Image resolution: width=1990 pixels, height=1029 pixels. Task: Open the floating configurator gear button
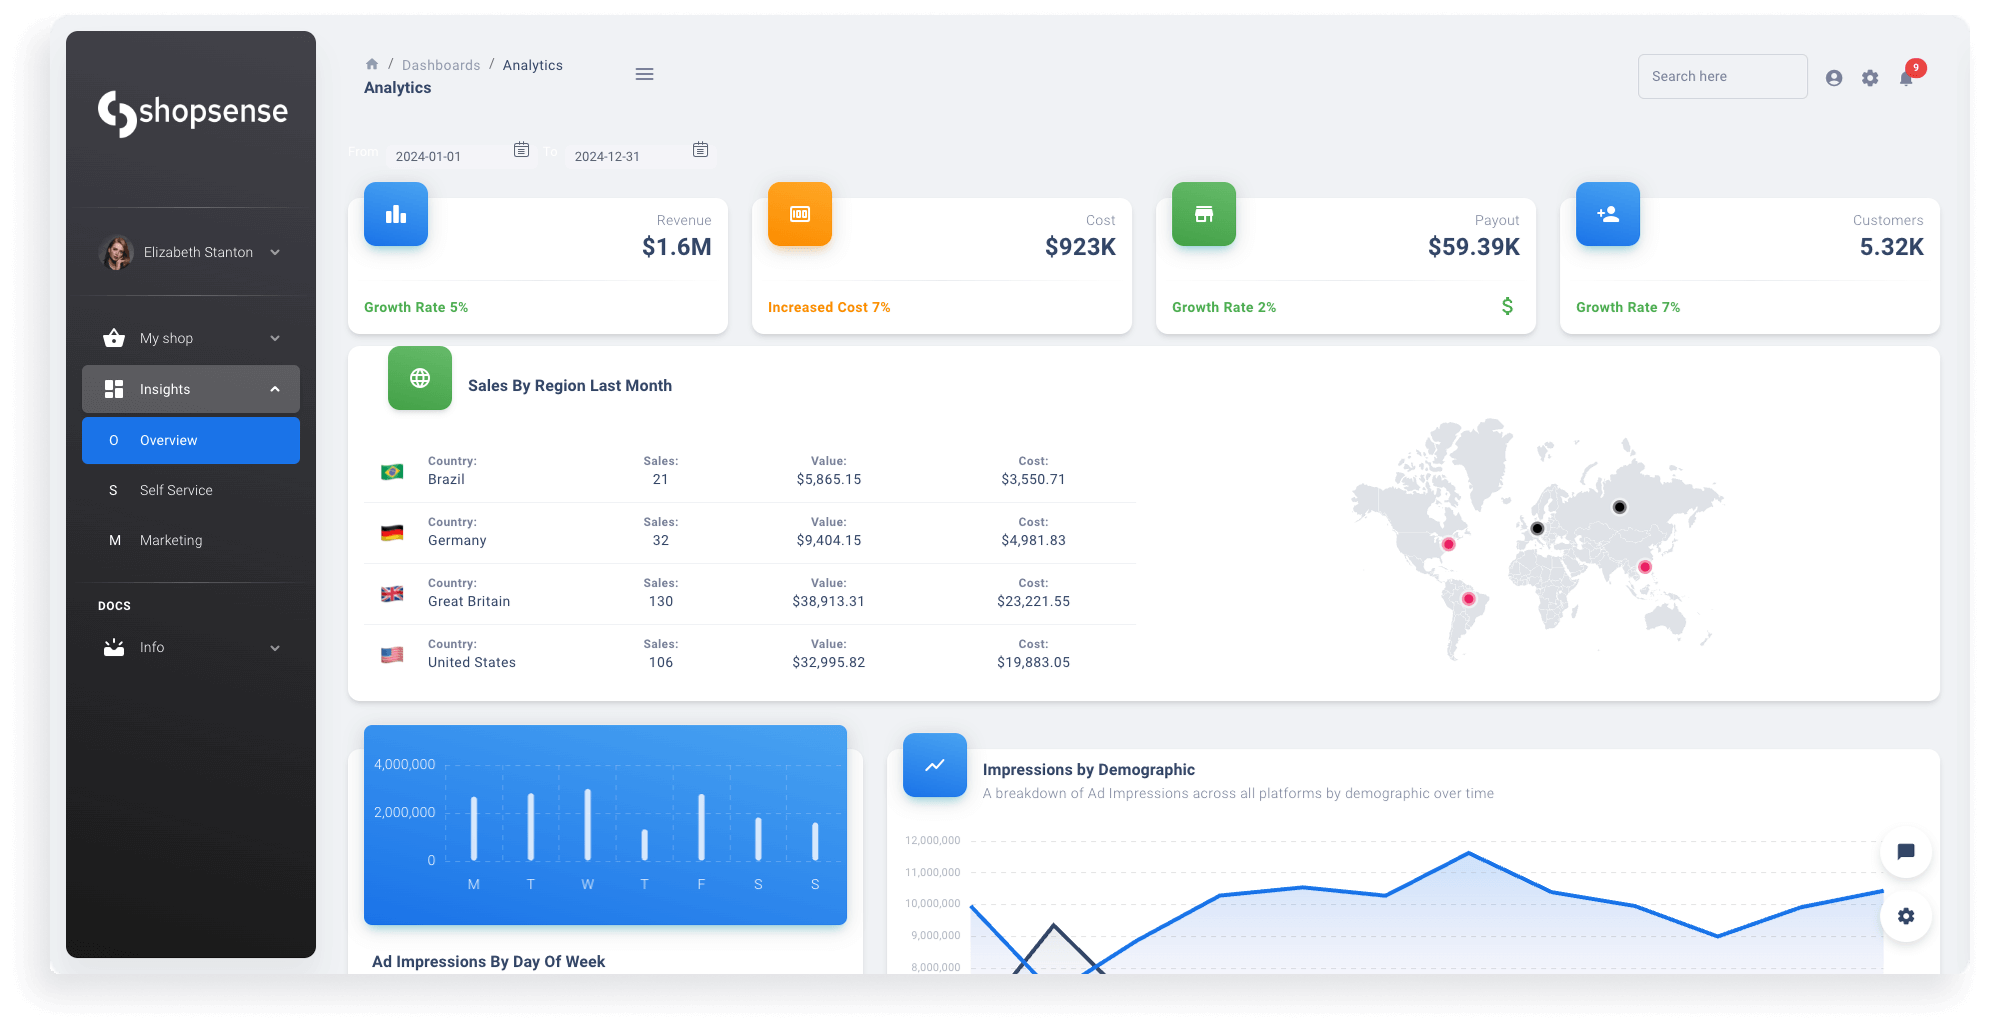(x=1905, y=916)
